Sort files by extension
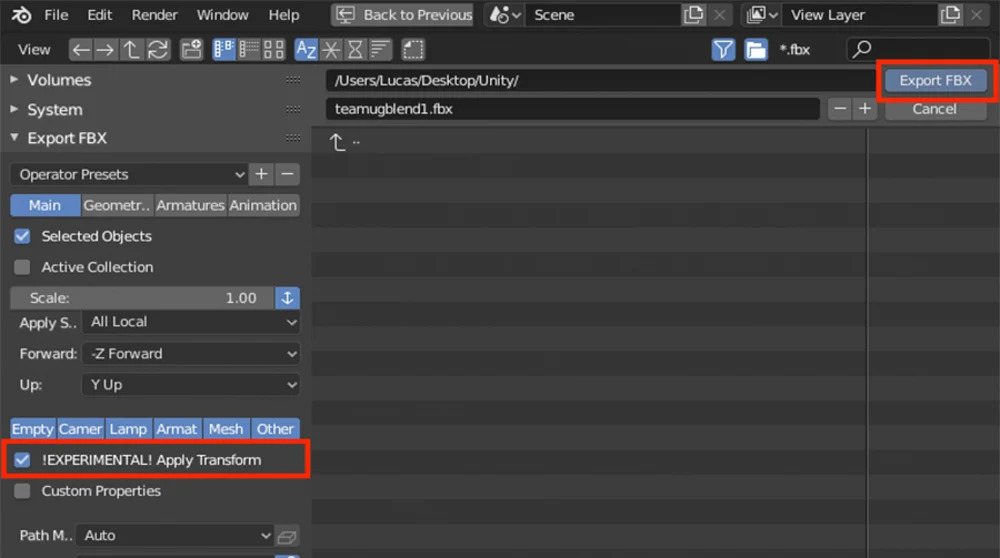The width and height of the screenshot is (1000, 558). [331, 50]
